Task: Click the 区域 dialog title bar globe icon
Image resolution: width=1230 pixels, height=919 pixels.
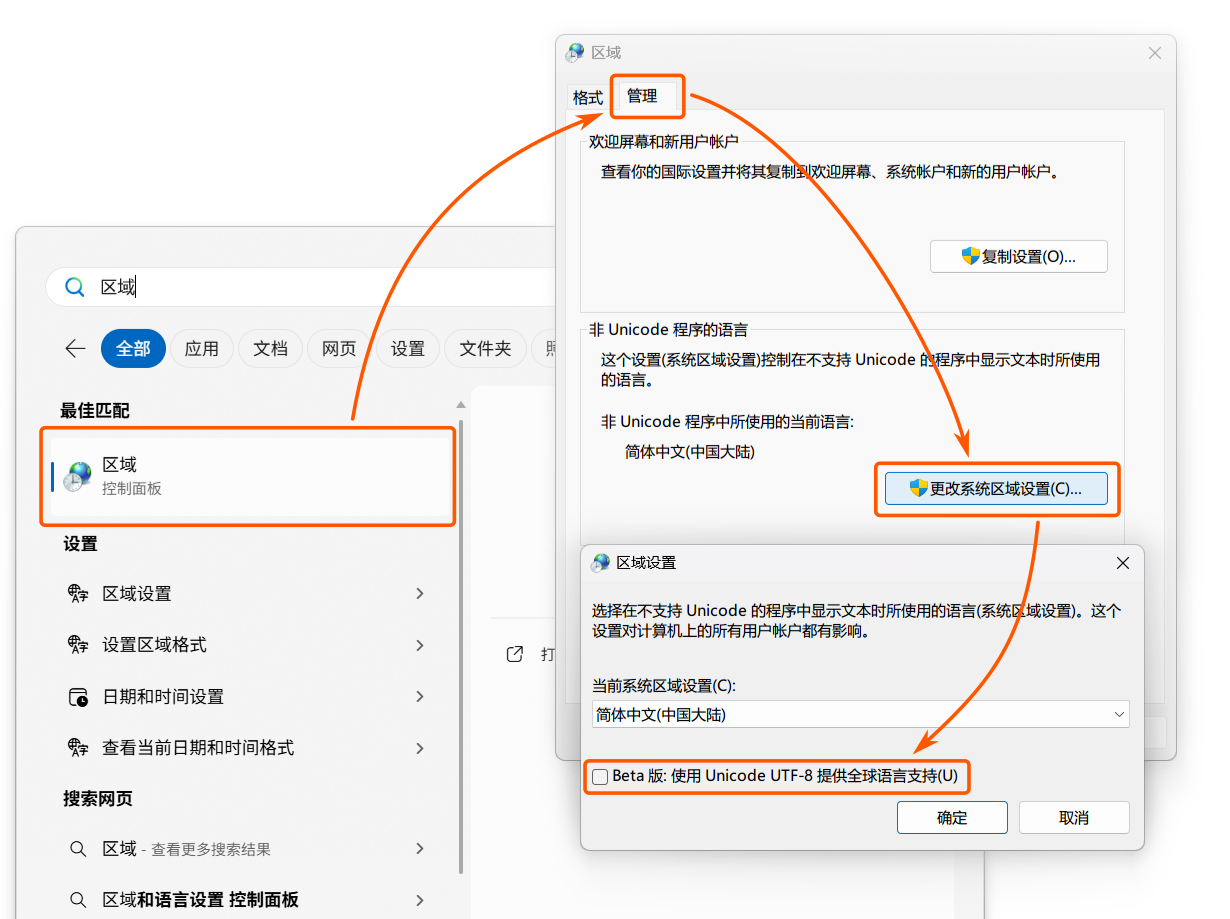Action: [x=574, y=52]
